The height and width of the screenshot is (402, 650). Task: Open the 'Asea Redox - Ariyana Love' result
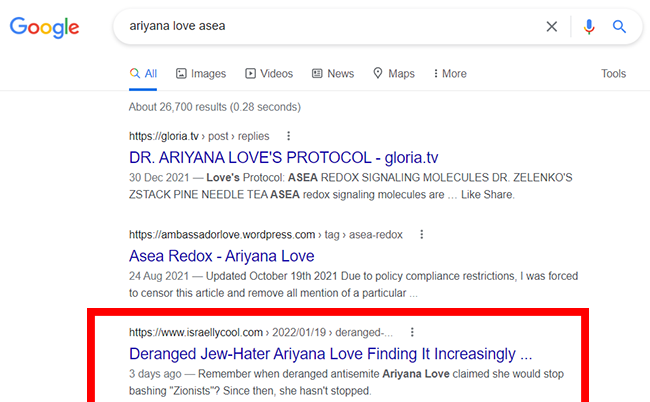[222, 256]
